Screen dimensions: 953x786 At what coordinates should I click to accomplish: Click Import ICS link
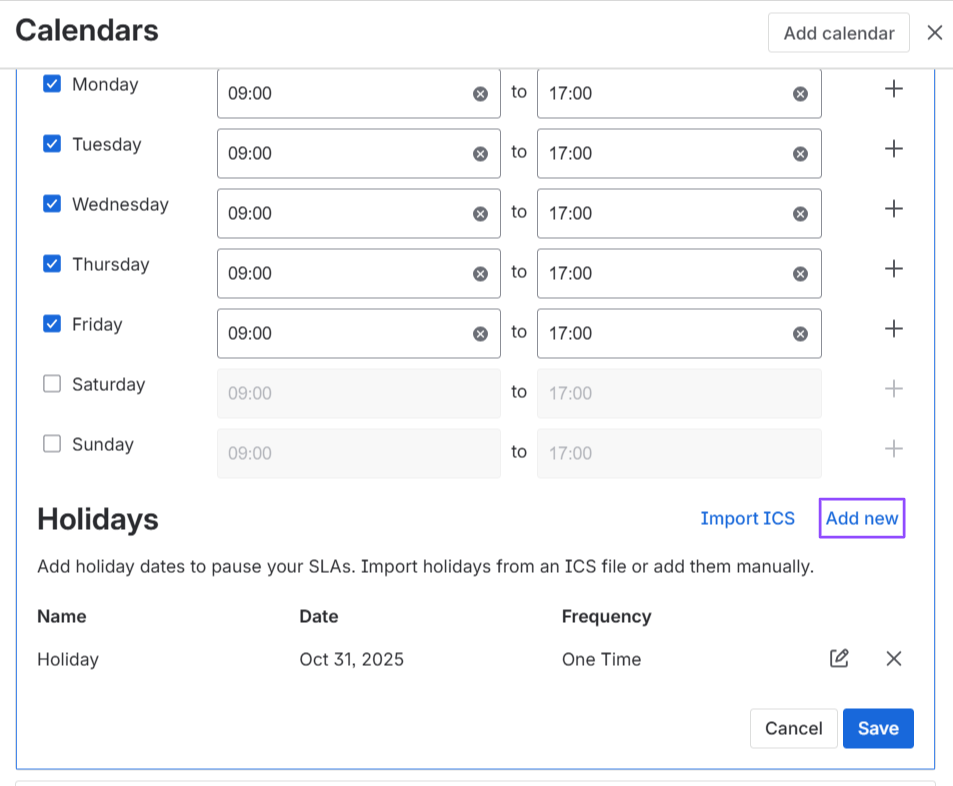coord(747,518)
